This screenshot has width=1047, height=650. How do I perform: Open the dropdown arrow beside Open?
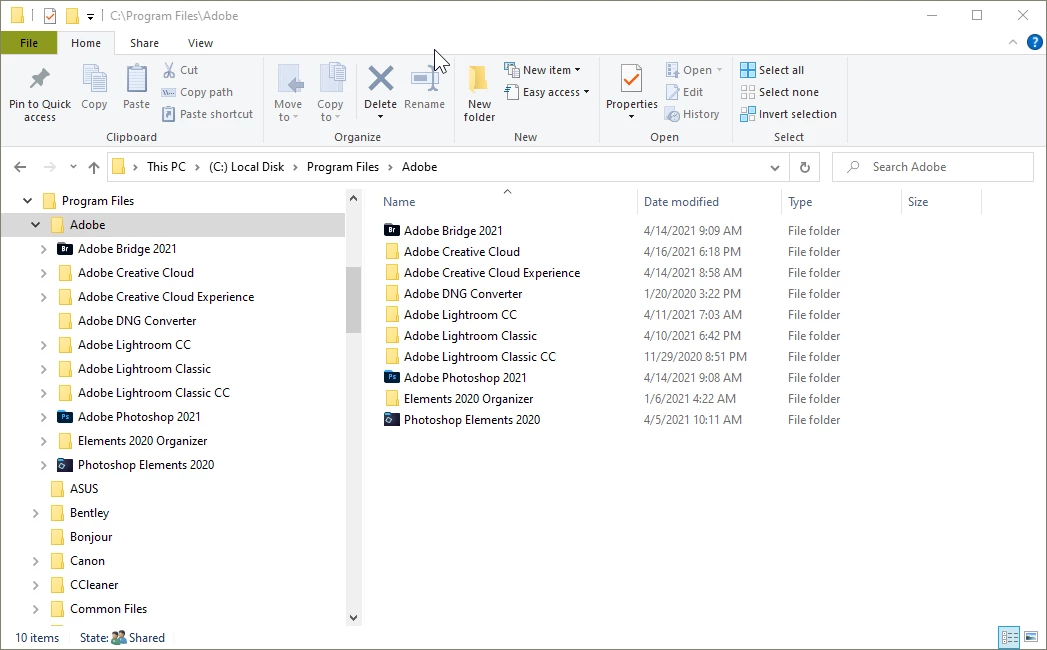click(x=719, y=70)
